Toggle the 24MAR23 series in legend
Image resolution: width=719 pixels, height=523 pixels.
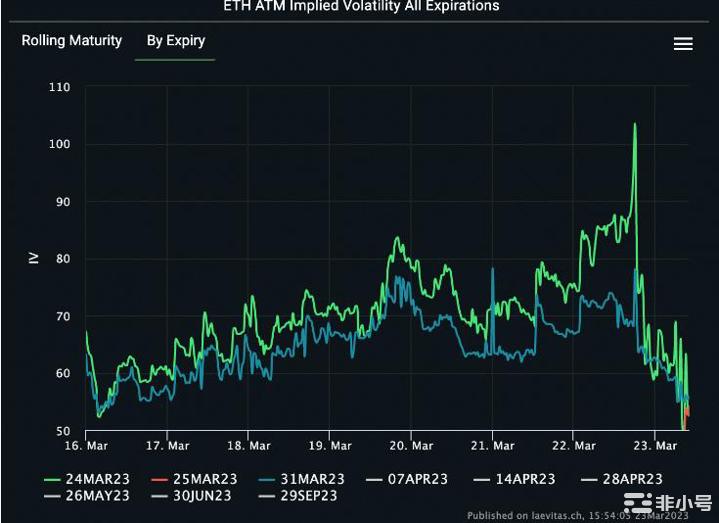pos(92,479)
